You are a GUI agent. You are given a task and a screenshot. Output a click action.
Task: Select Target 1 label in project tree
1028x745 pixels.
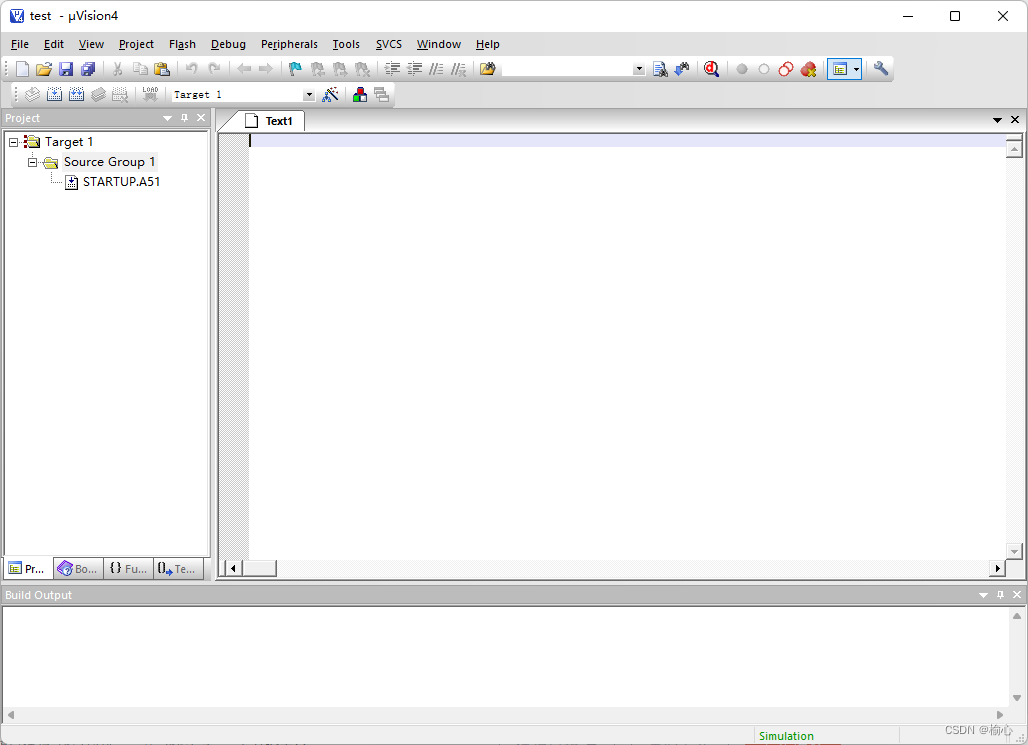point(69,142)
